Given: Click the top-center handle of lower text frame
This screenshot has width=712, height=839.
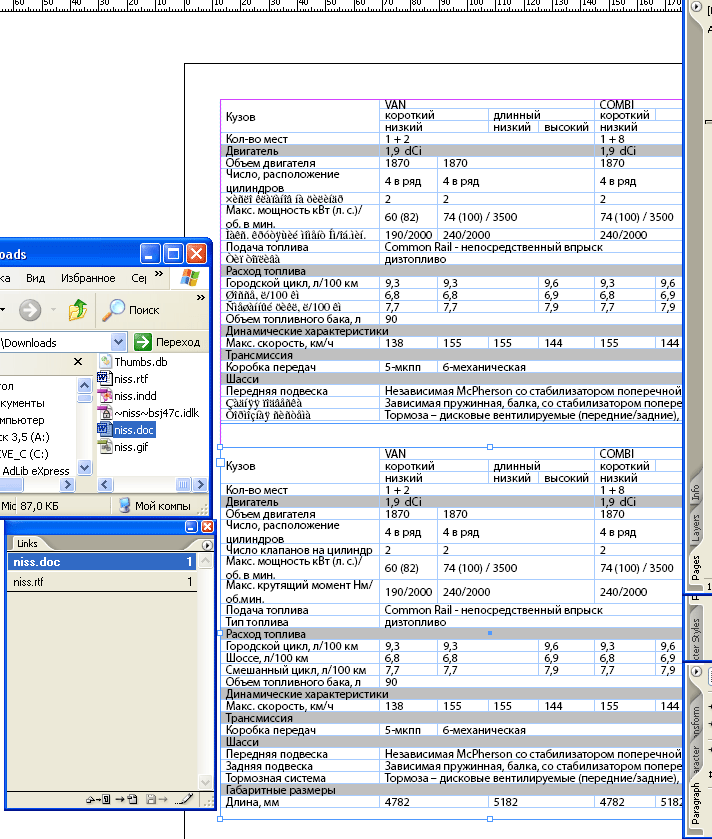Looking at the screenshot, I should [x=489, y=447].
